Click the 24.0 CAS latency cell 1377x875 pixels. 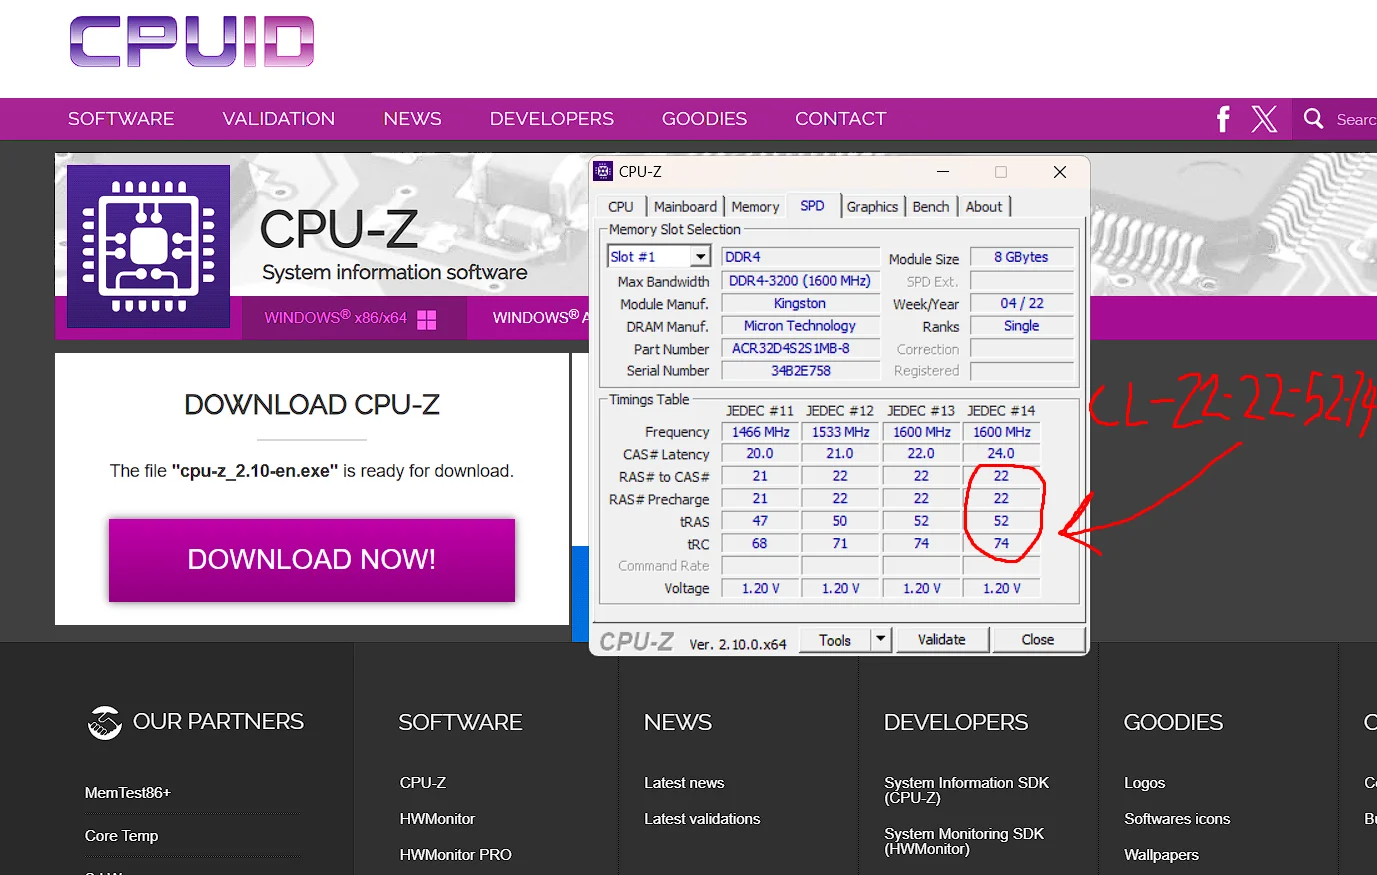(x=1001, y=454)
